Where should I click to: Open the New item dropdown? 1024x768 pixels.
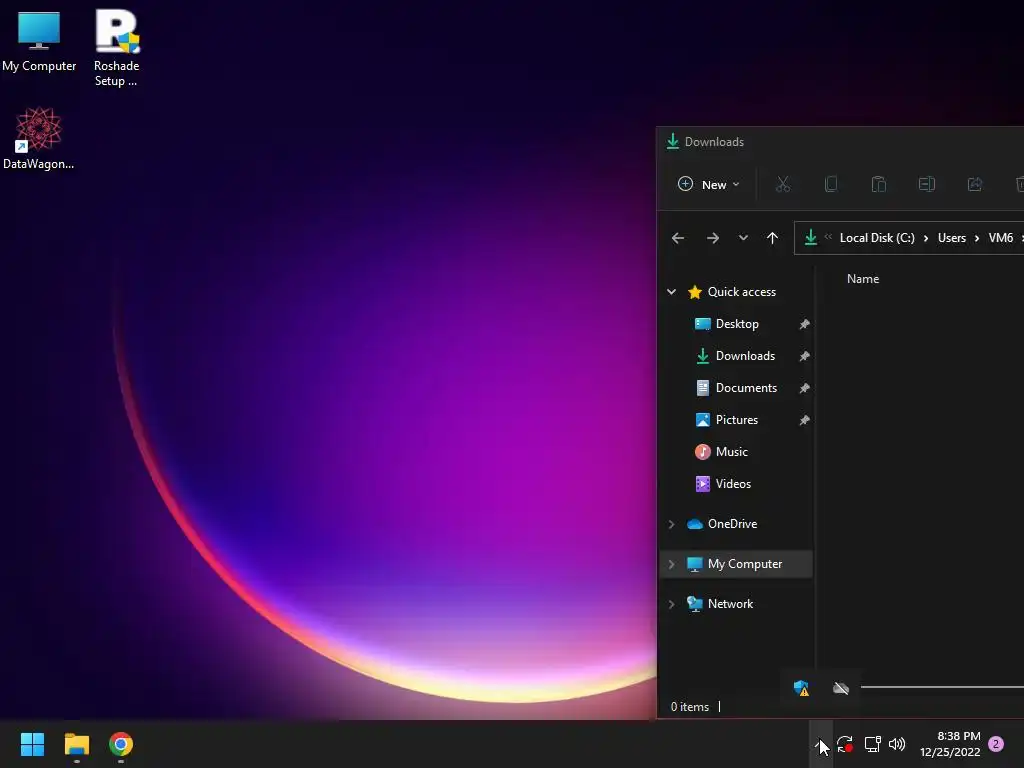709,185
